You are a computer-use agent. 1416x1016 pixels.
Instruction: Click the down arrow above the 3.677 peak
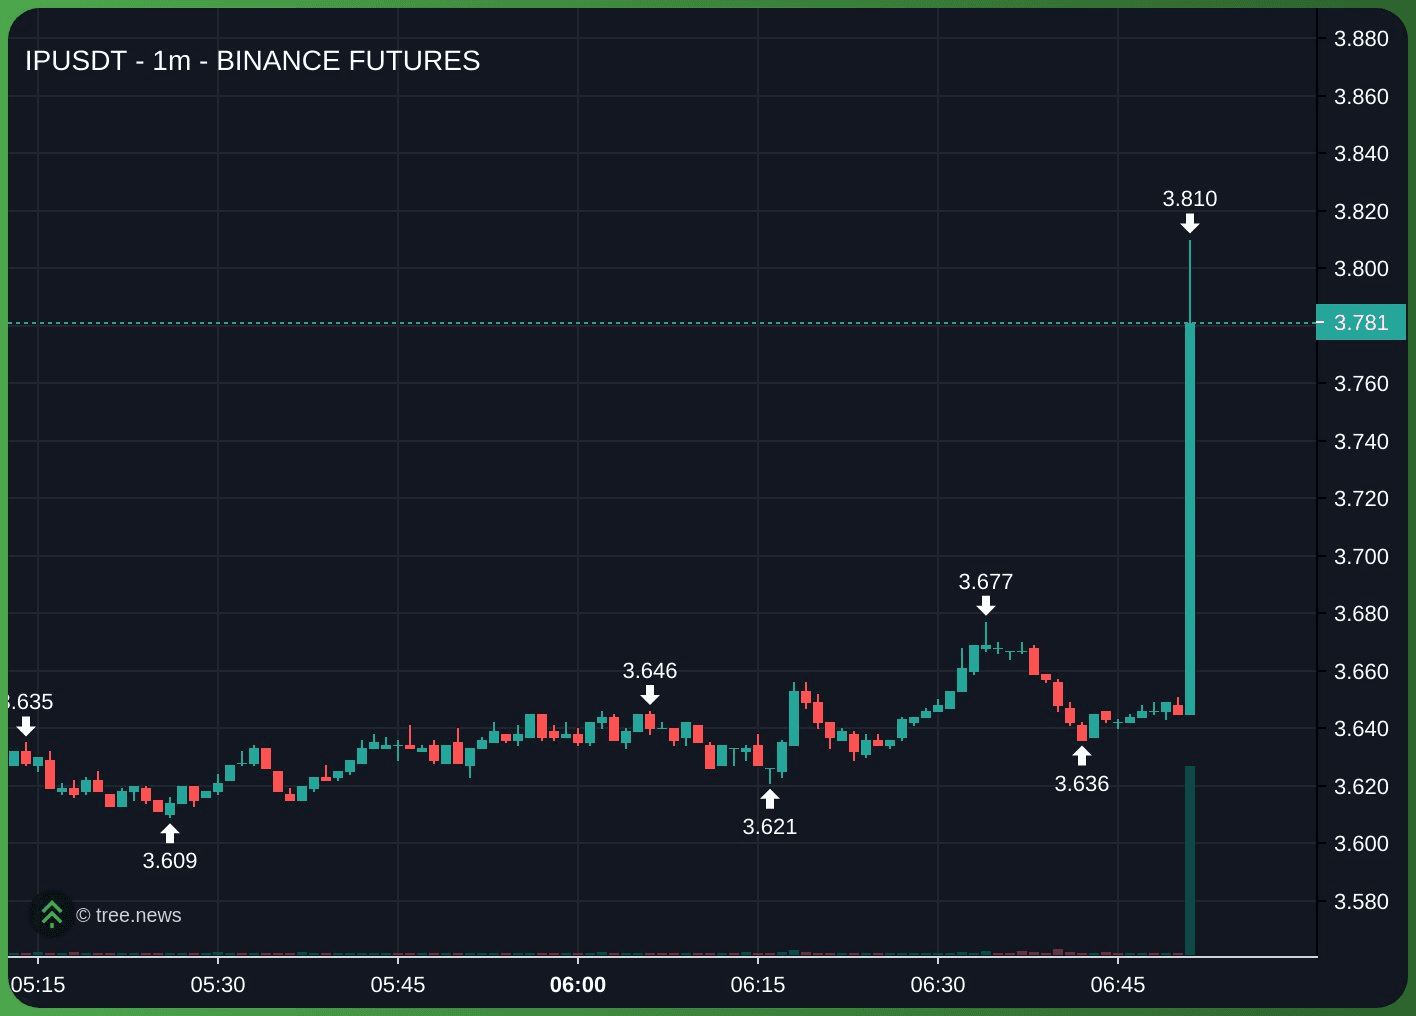986,606
